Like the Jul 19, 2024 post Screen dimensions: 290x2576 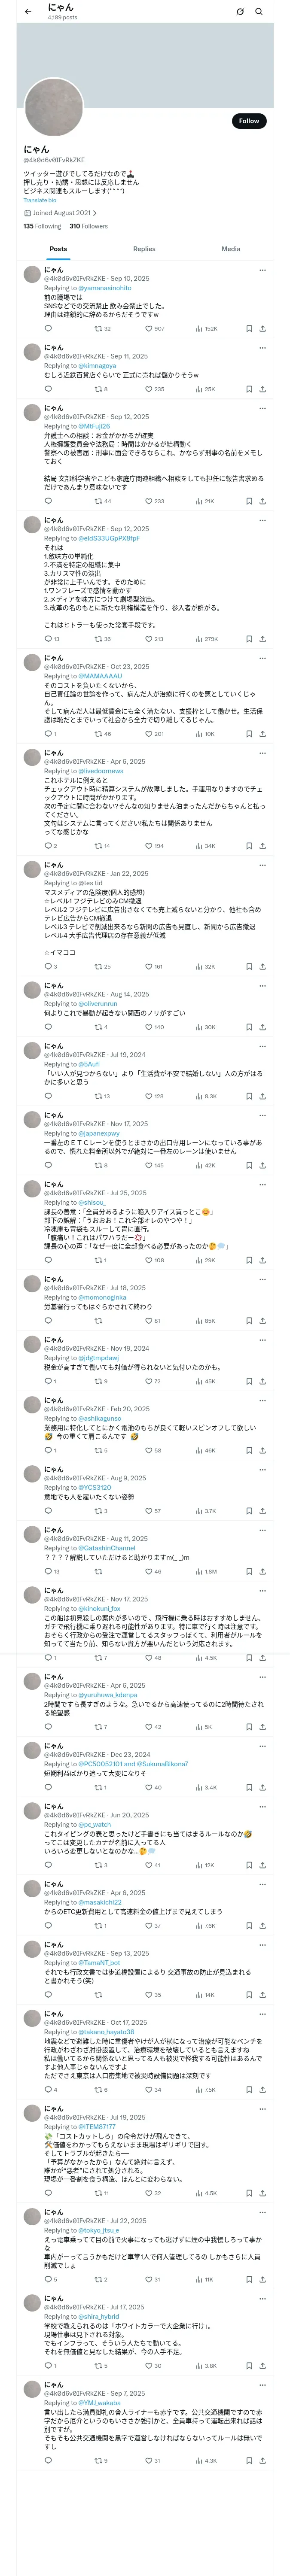point(149,1096)
